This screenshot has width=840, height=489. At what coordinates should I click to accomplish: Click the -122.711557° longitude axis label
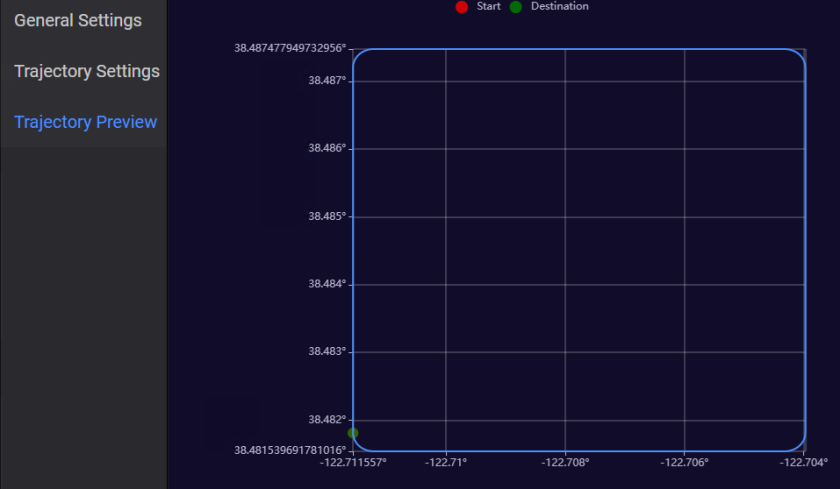pyautogui.click(x=353, y=463)
